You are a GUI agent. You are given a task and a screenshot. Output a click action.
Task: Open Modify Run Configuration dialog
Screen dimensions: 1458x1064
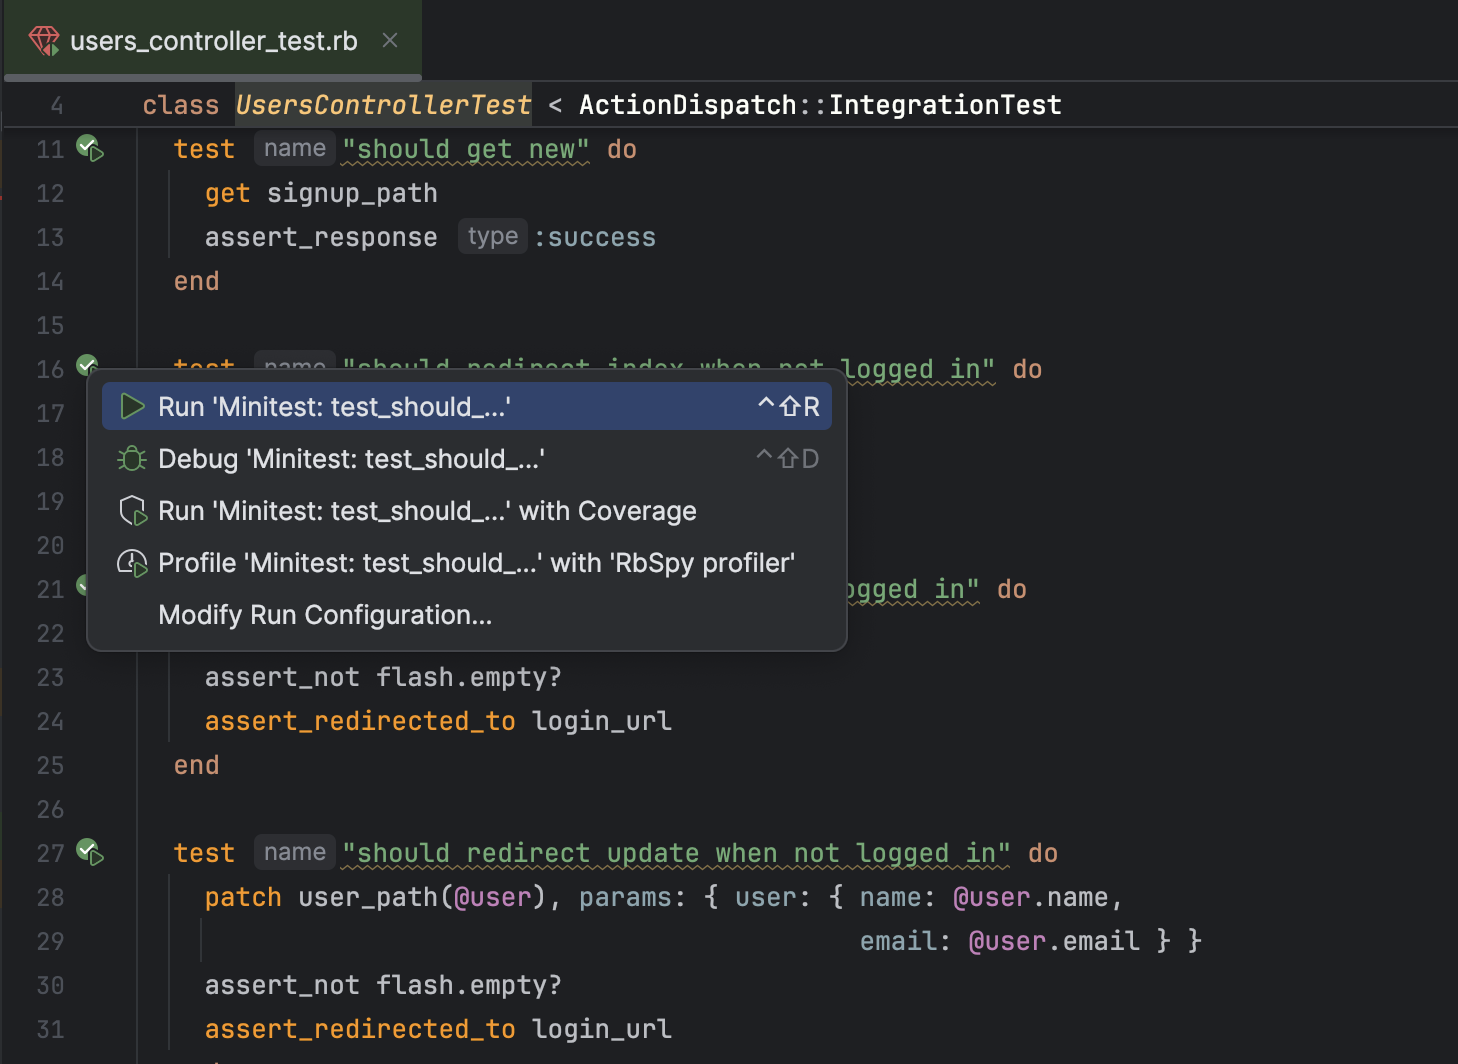(x=325, y=614)
